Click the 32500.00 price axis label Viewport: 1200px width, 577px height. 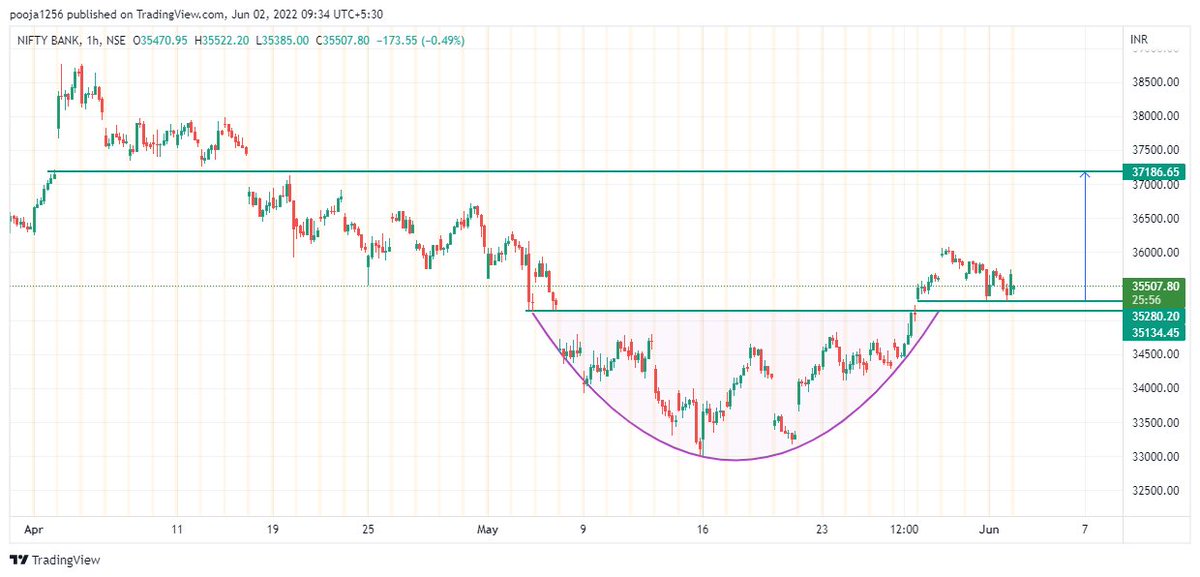click(1155, 491)
